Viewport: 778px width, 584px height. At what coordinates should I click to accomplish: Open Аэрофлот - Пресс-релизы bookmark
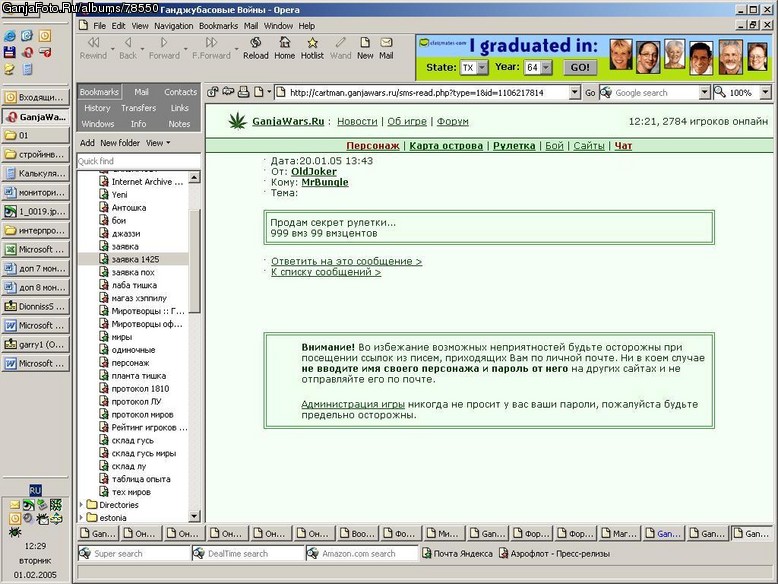coord(554,553)
